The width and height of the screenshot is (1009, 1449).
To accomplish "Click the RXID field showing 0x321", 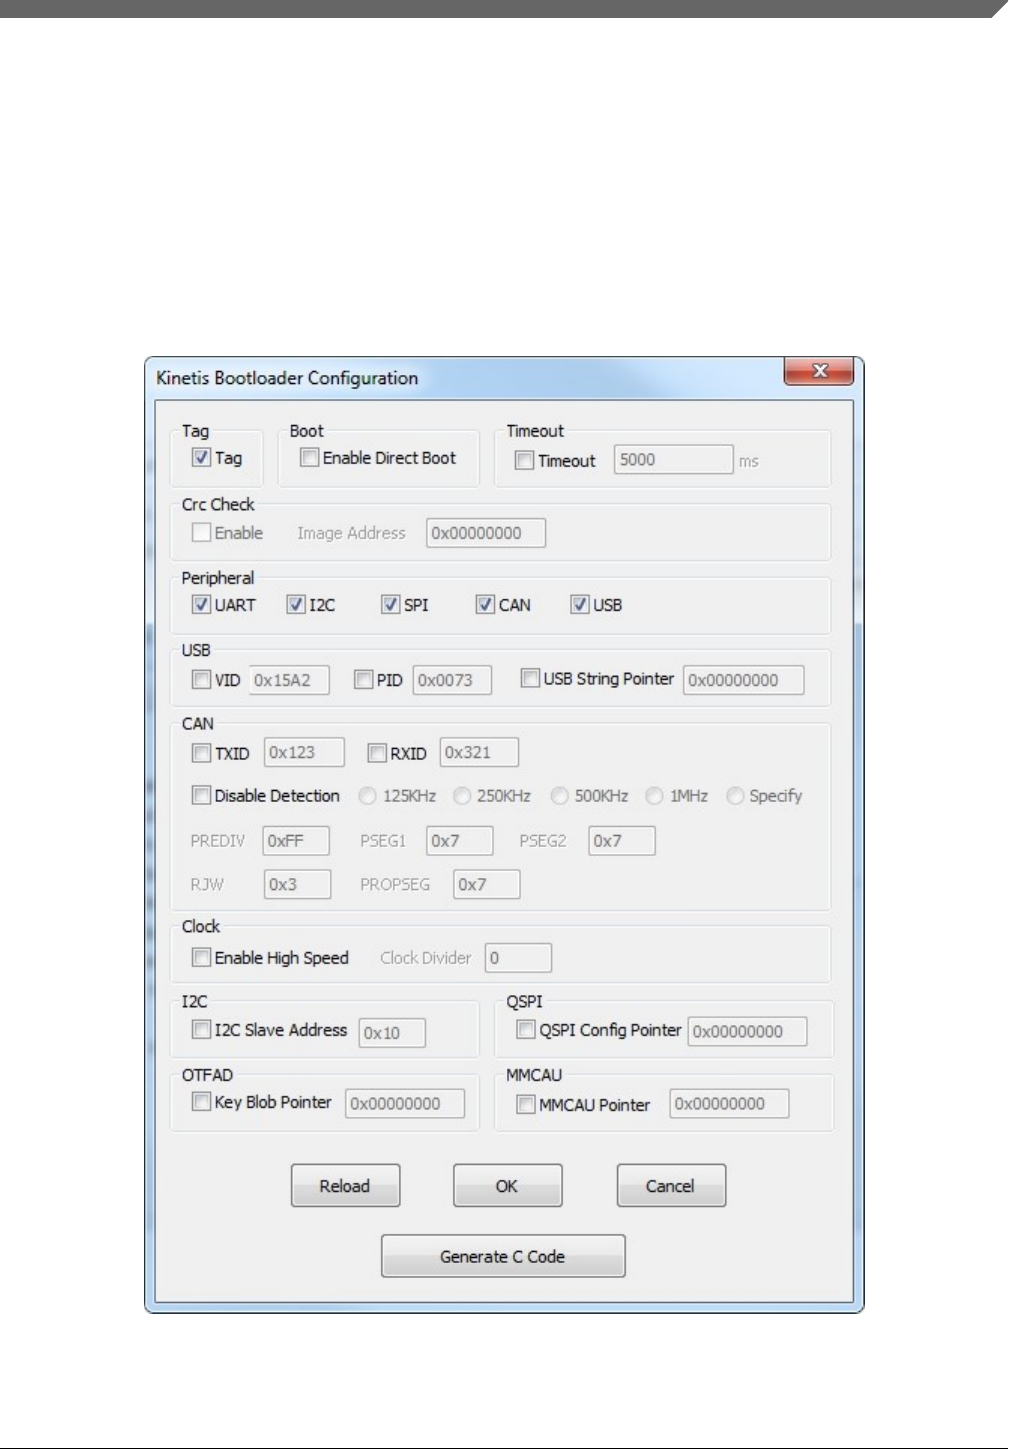I will tap(479, 752).
